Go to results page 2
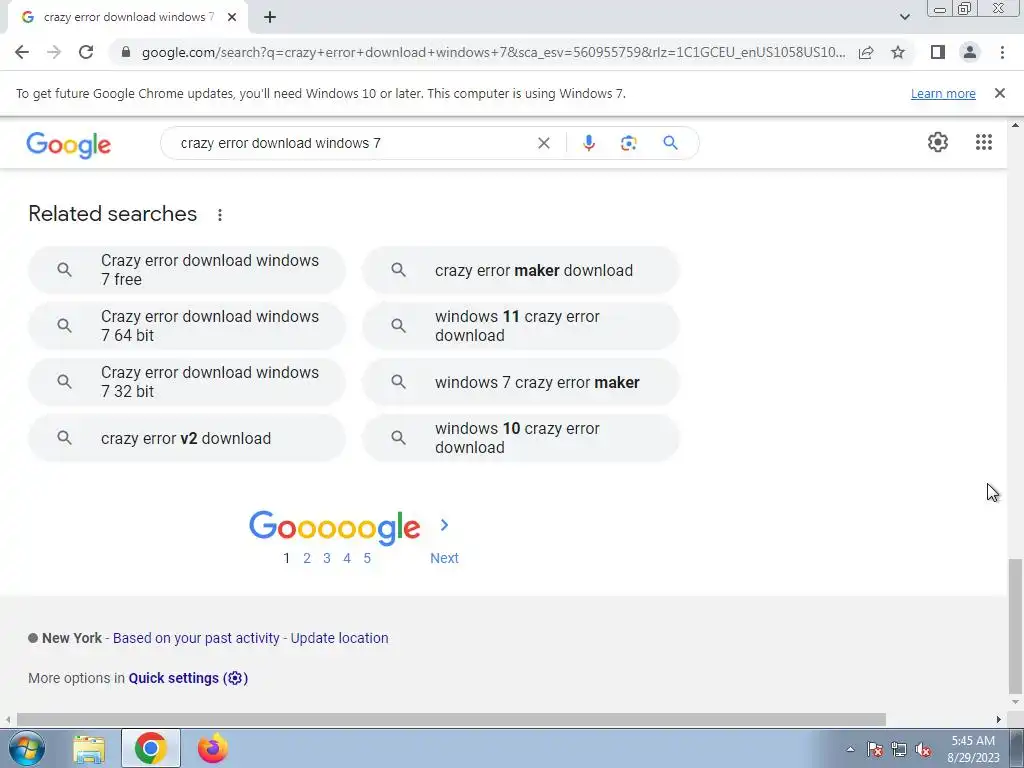 (307, 558)
